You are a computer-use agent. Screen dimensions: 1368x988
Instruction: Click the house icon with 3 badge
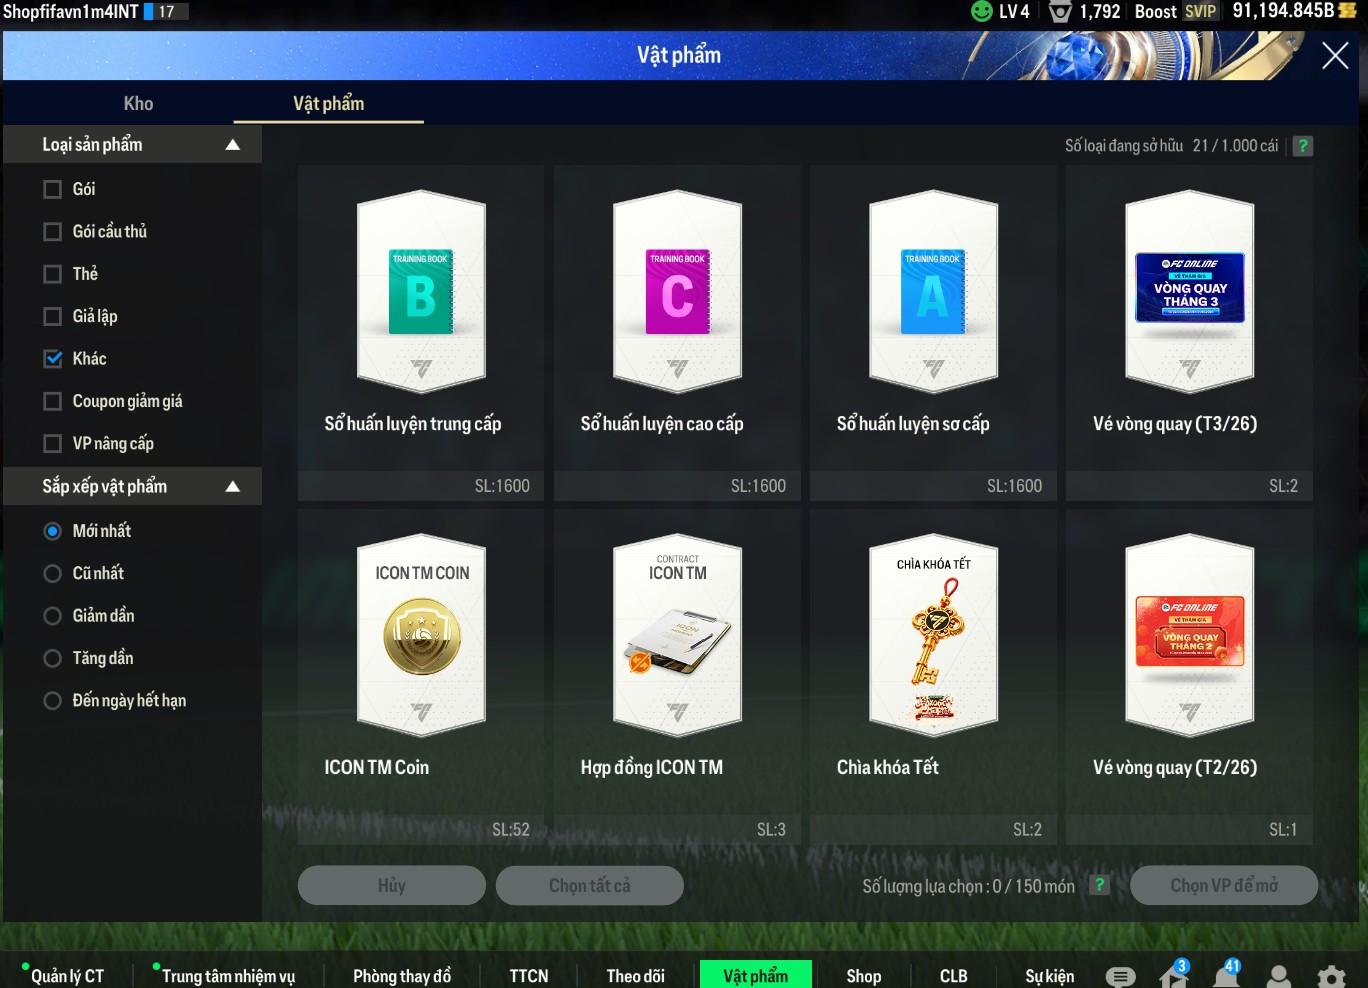point(1172,975)
